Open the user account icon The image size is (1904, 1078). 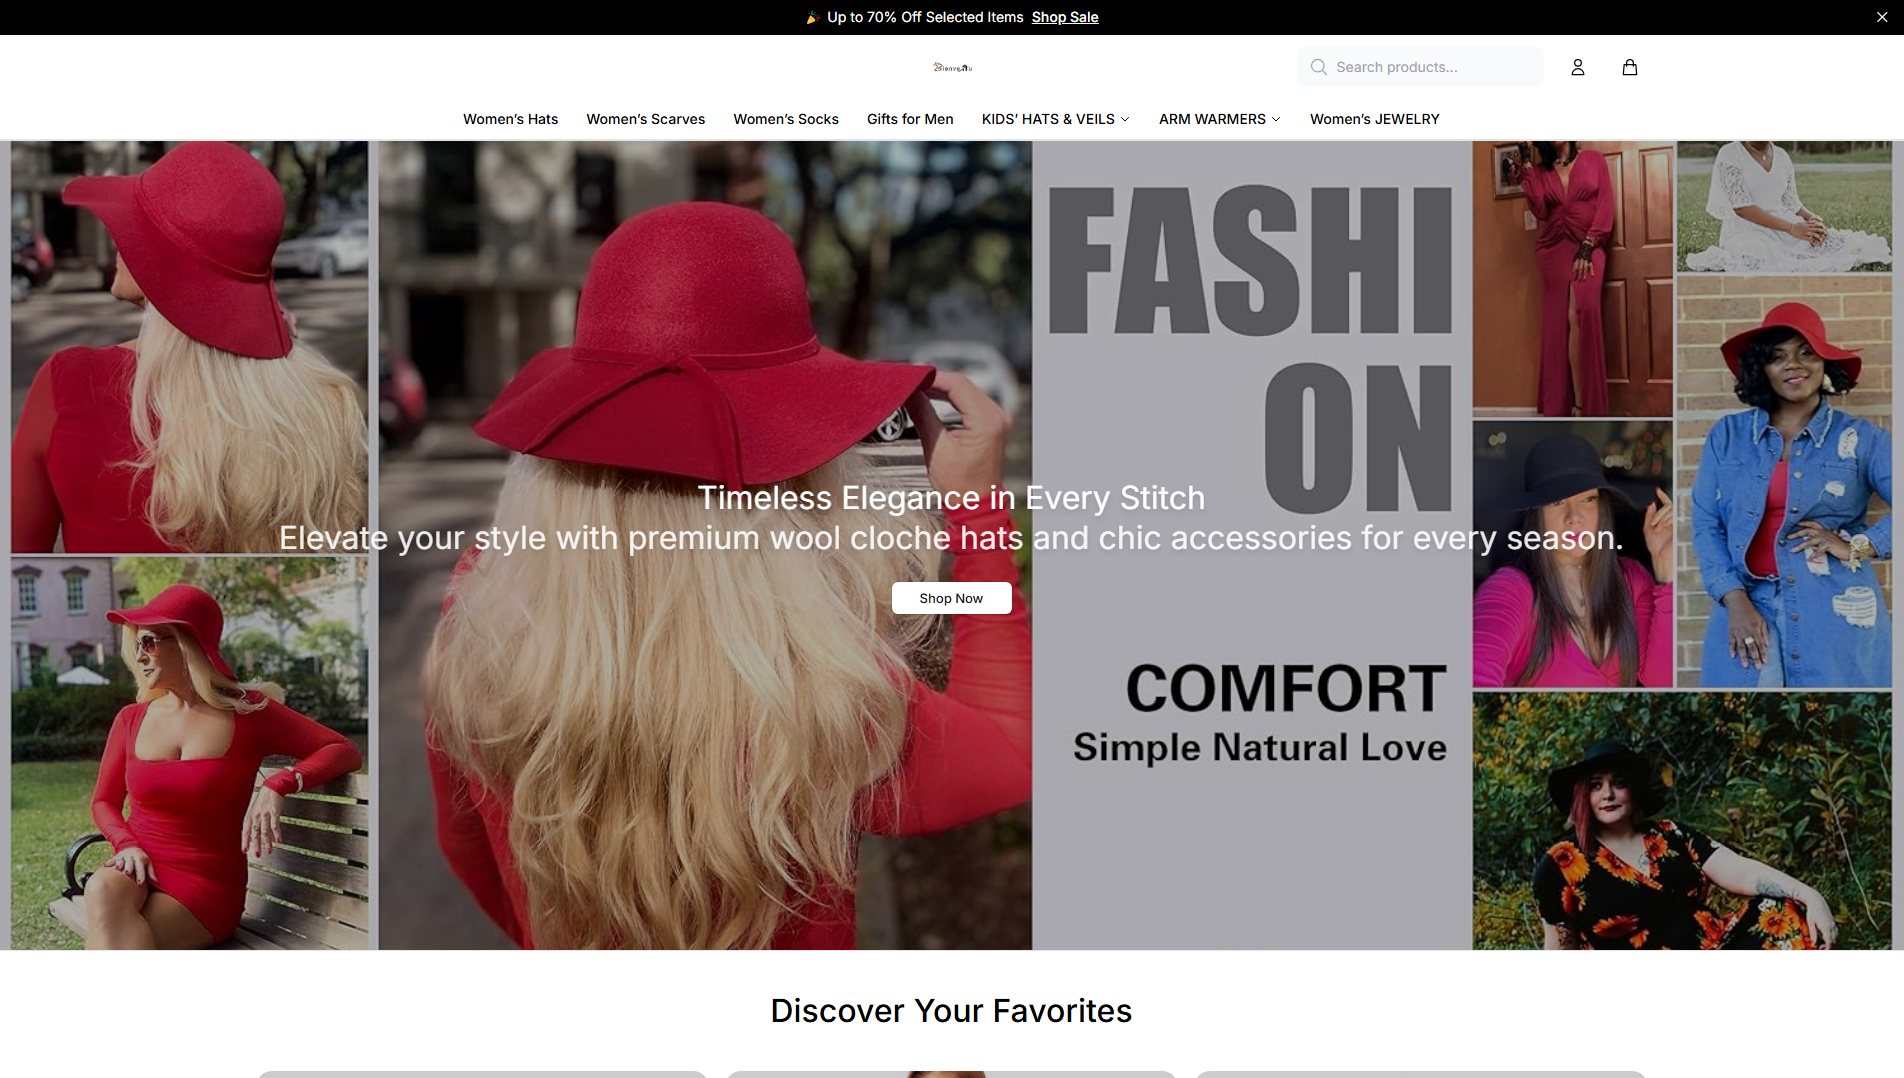[1578, 67]
